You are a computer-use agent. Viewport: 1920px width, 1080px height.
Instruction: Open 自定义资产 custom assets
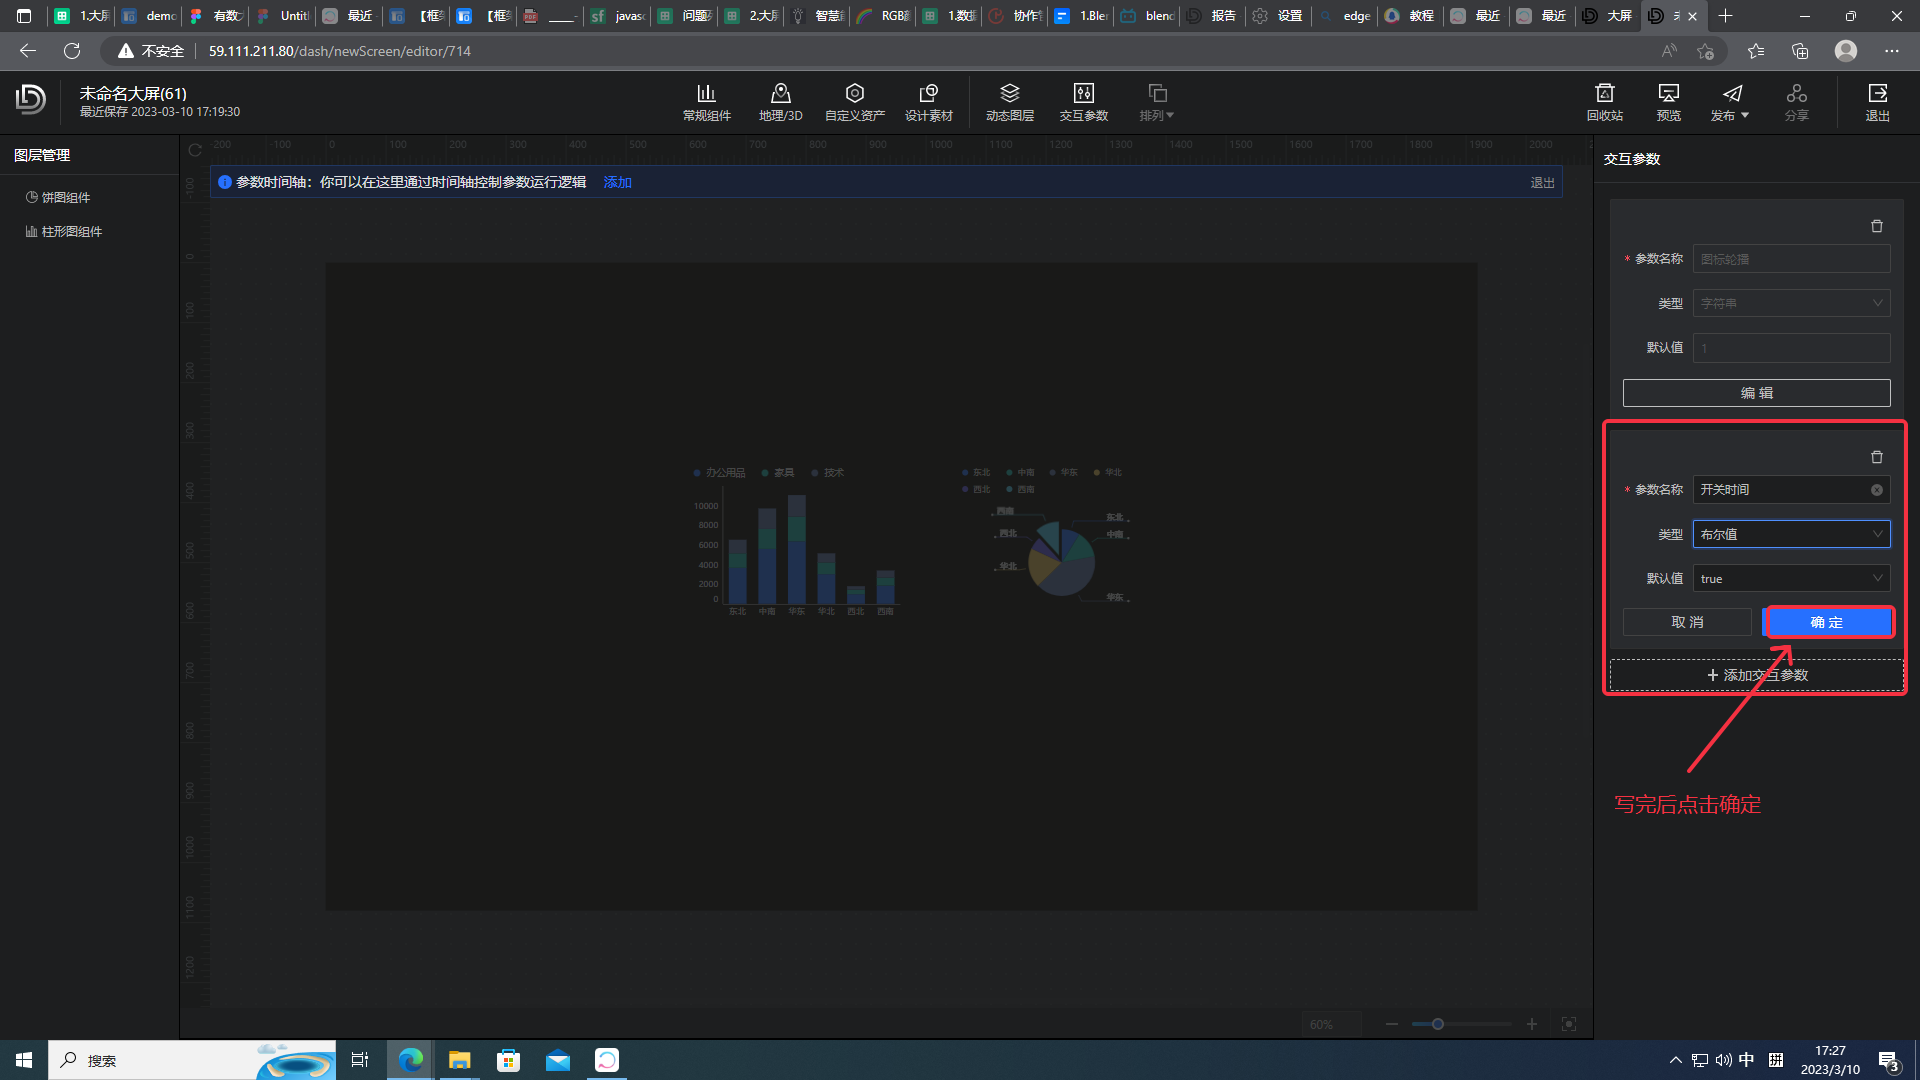click(x=854, y=103)
